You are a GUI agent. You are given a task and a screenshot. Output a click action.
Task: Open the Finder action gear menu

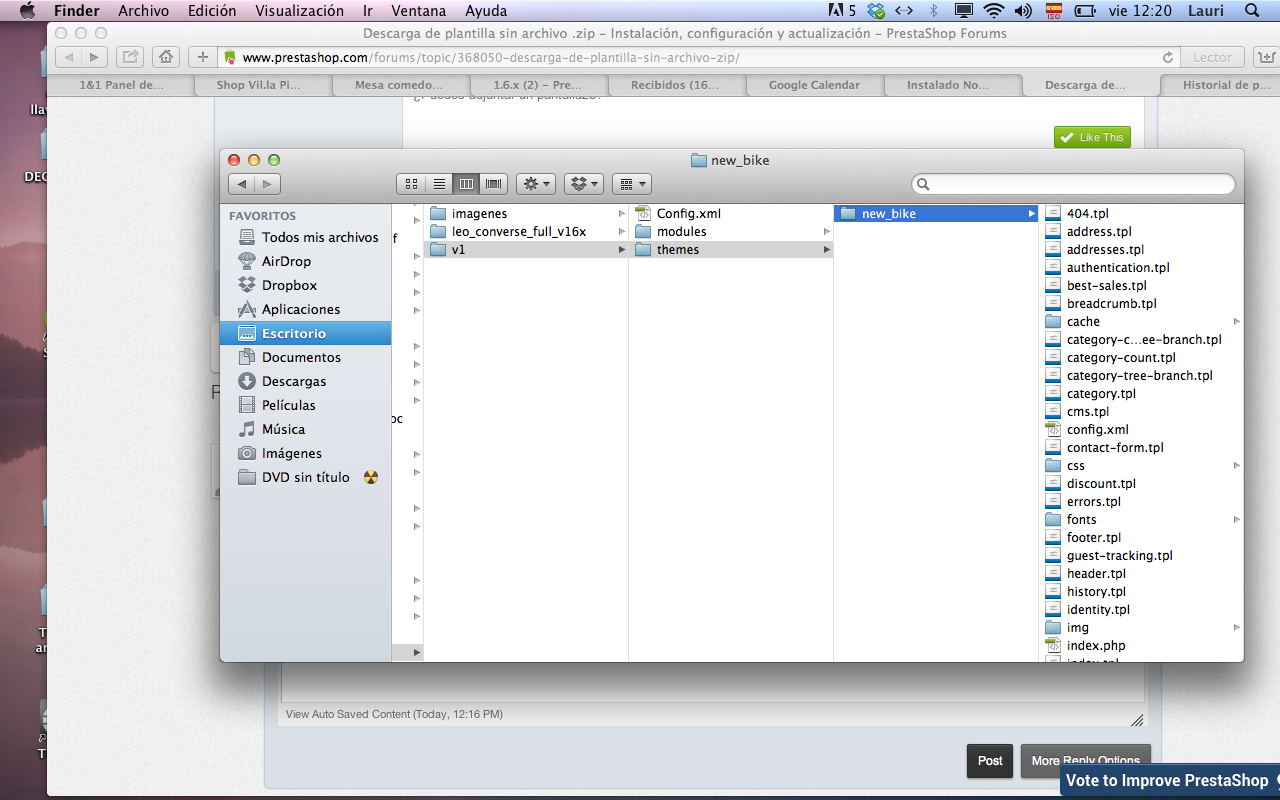536,184
